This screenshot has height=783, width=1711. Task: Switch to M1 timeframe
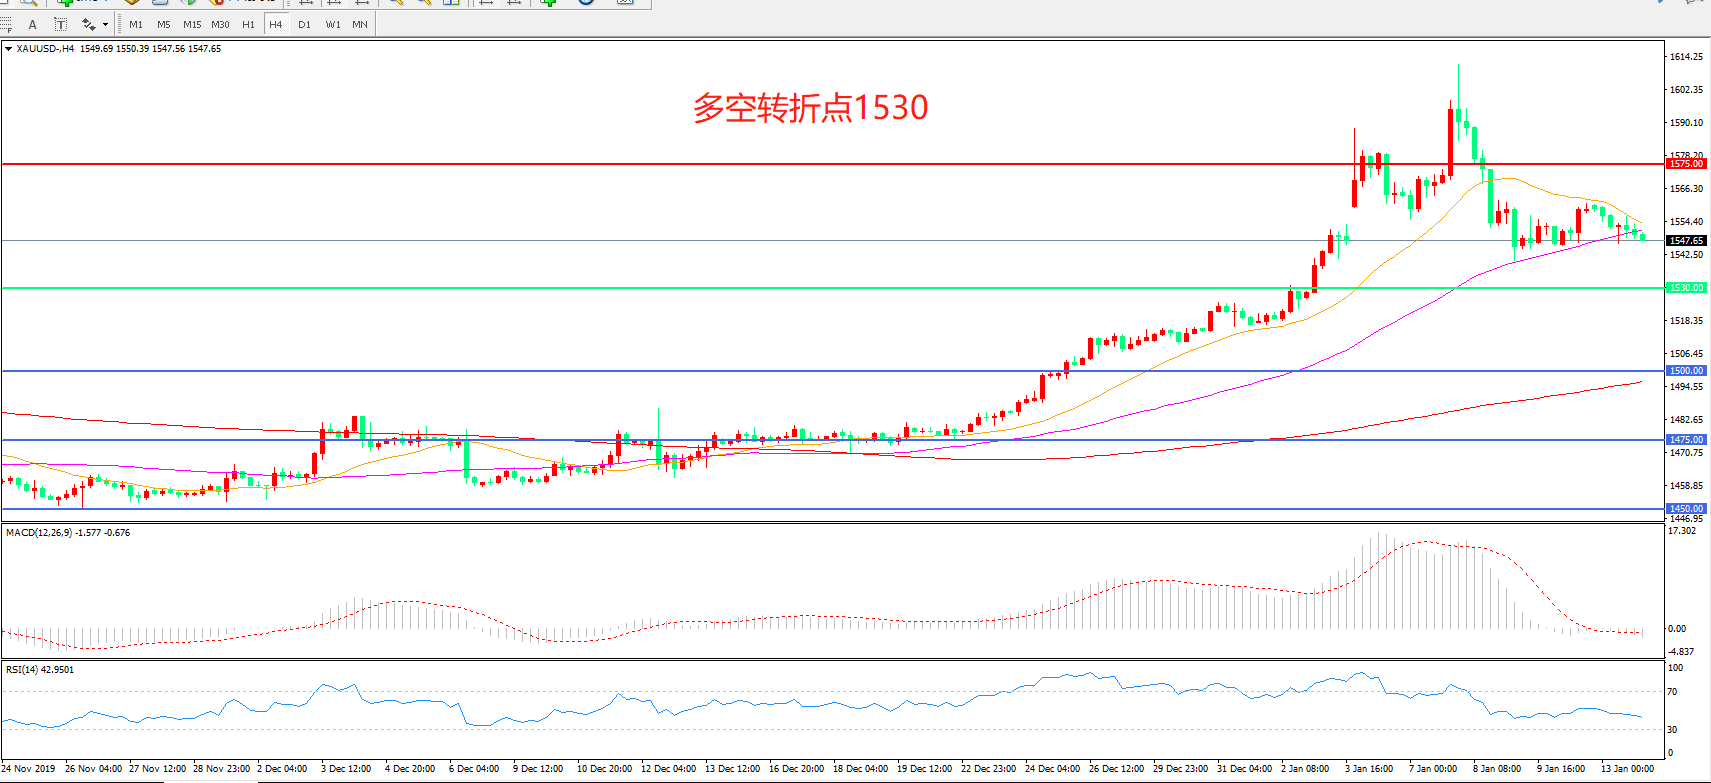click(136, 24)
